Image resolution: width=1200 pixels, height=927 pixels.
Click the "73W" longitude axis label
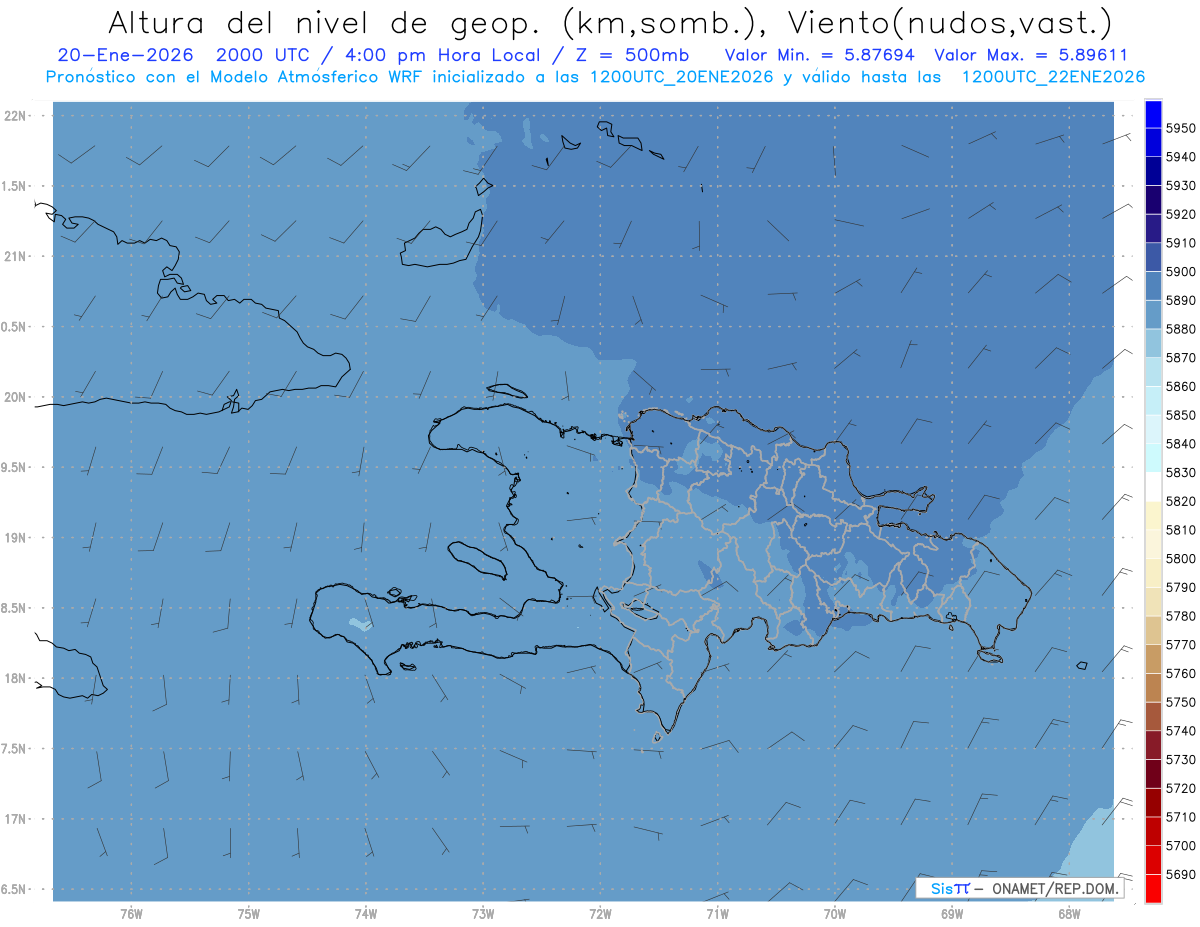483,913
